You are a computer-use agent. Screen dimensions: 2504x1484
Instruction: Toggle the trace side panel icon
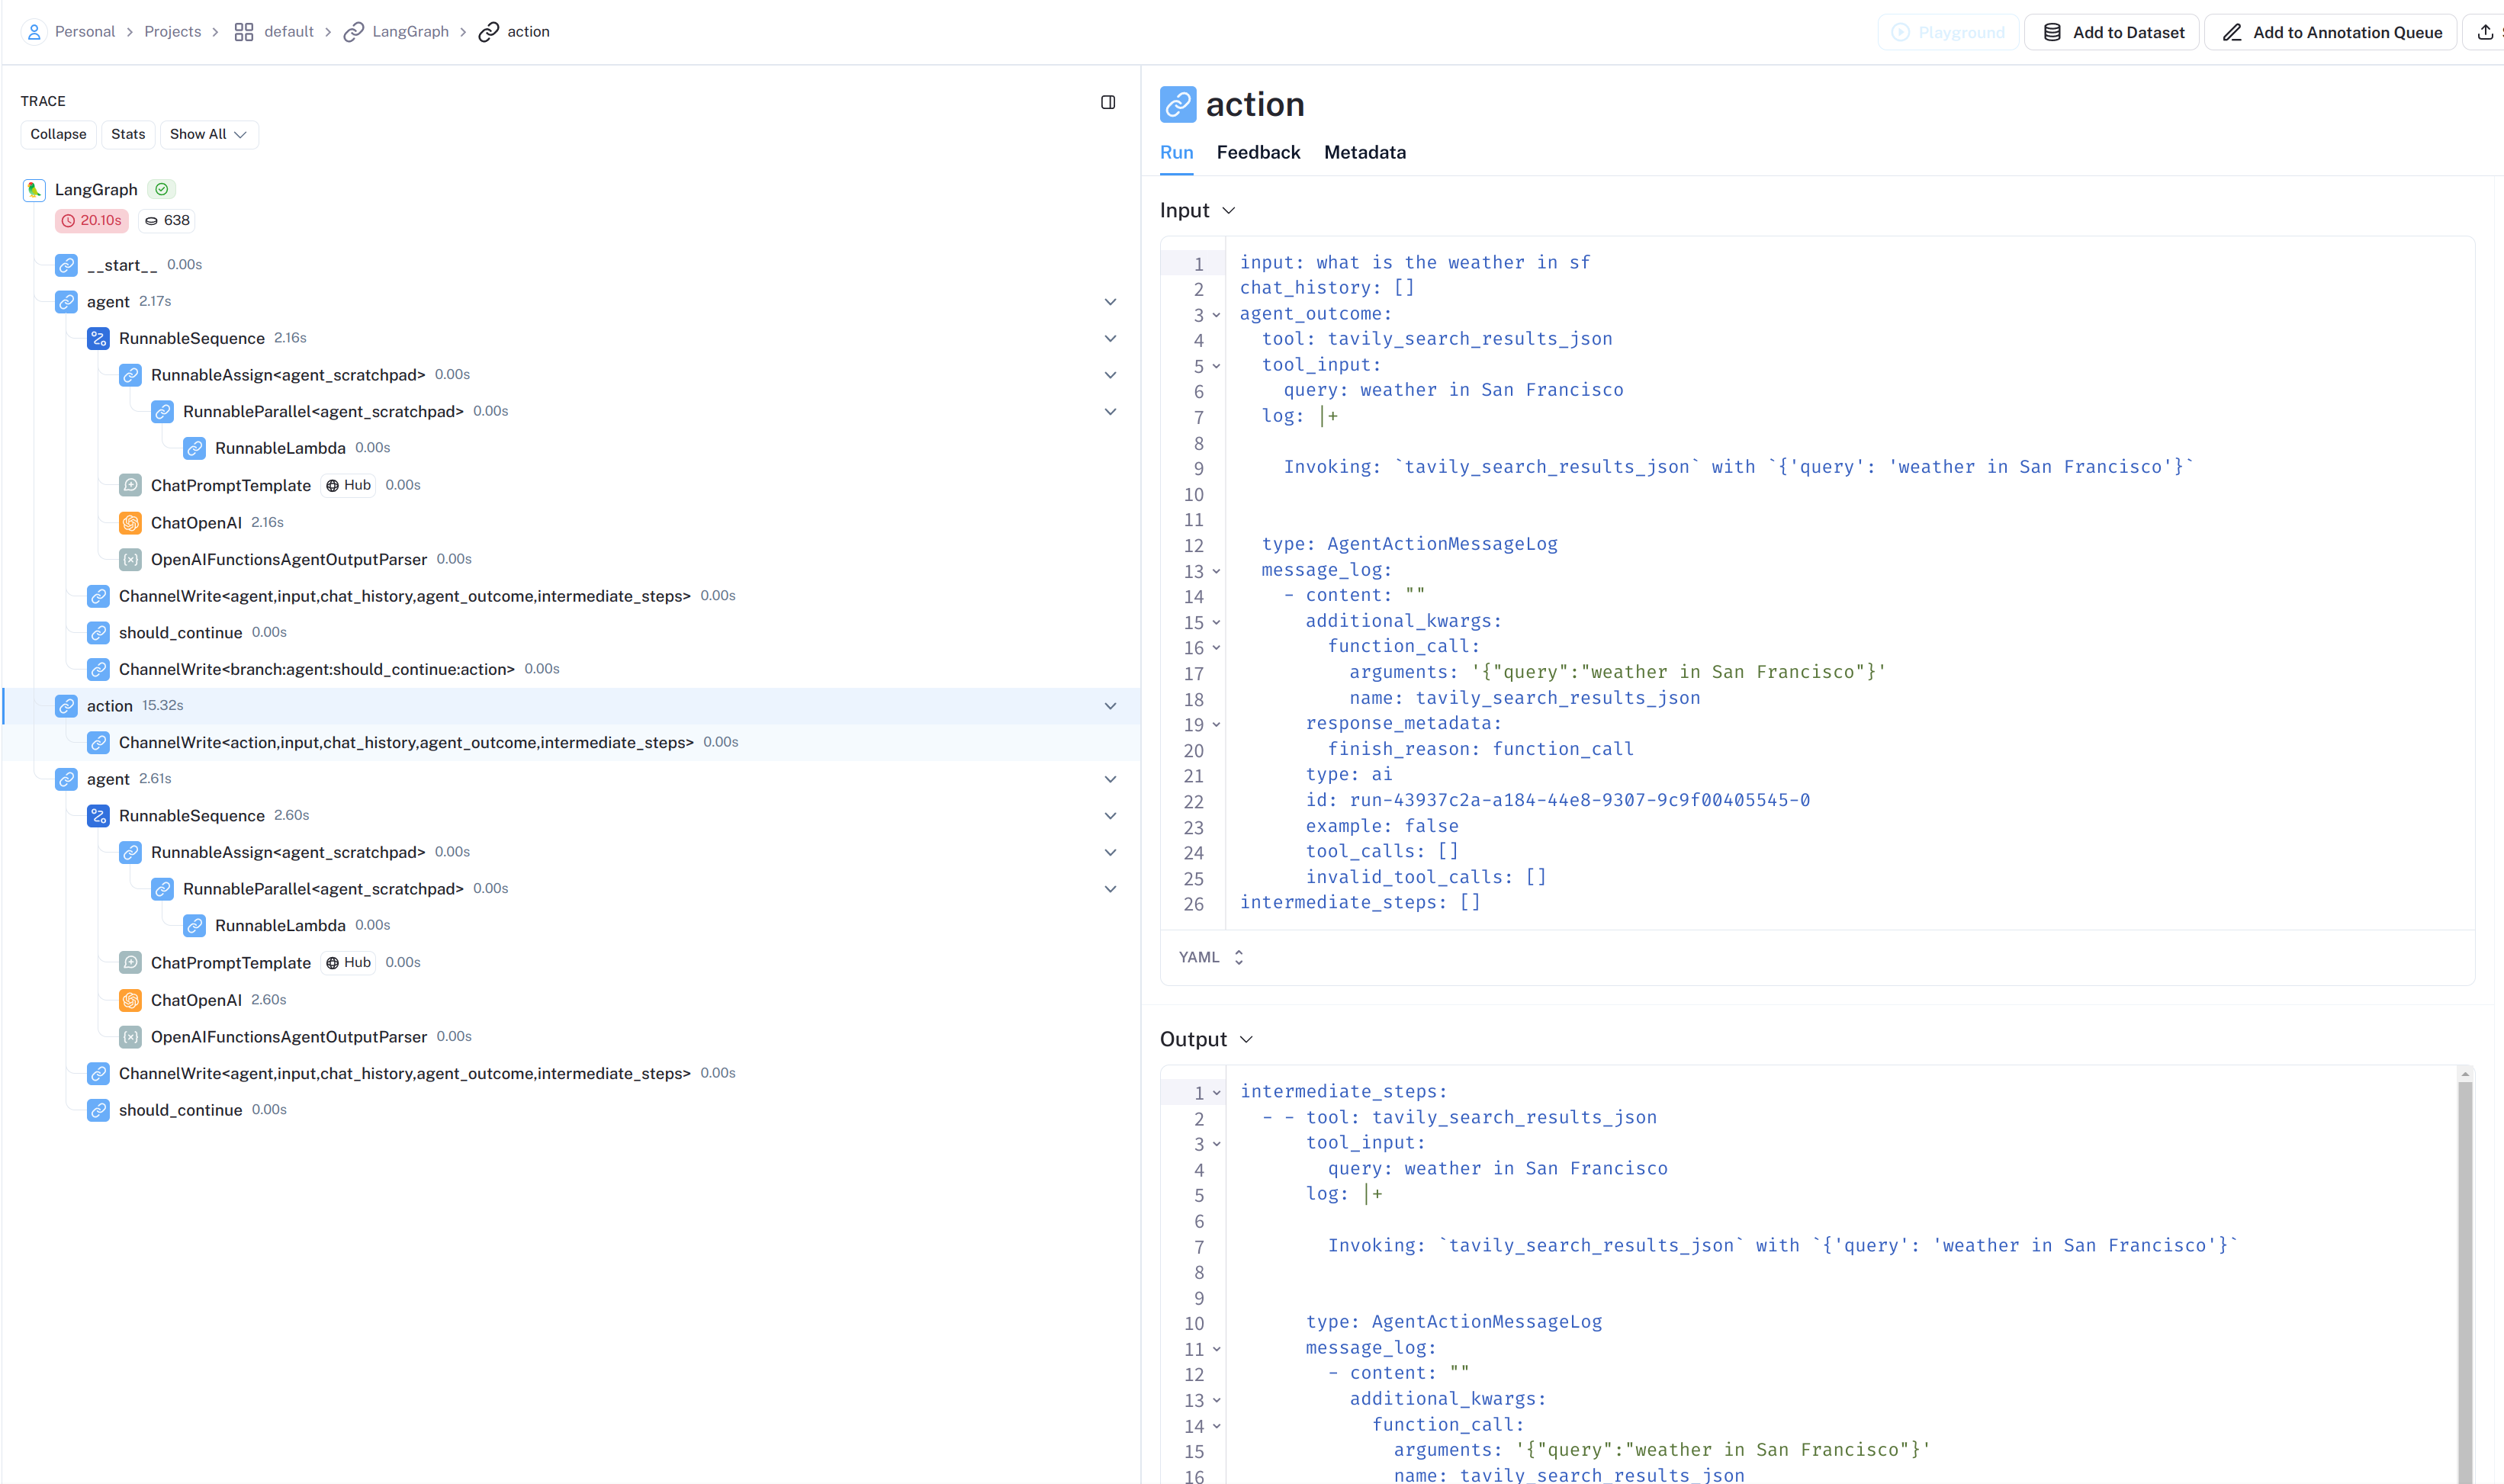(x=1108, y=102)
